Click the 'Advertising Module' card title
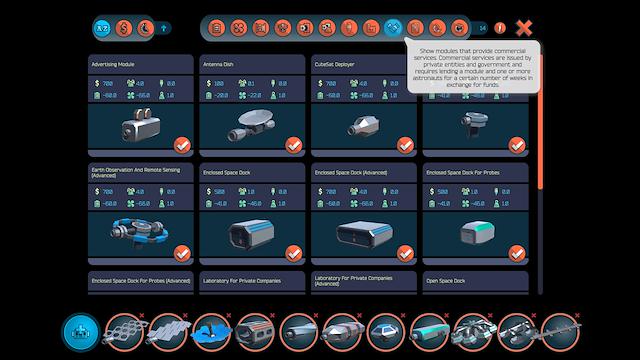This screenshot has width=640, height=360. point(113,64)
